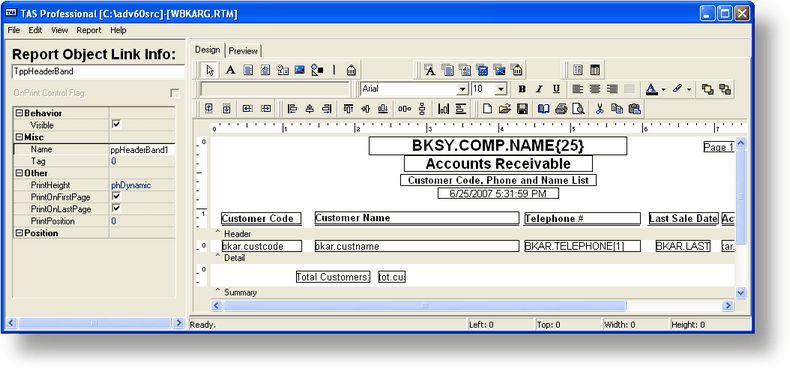Open an existing report file
Image resolution: width=790 pixels, height=369 pixels.
coord(505,108)
